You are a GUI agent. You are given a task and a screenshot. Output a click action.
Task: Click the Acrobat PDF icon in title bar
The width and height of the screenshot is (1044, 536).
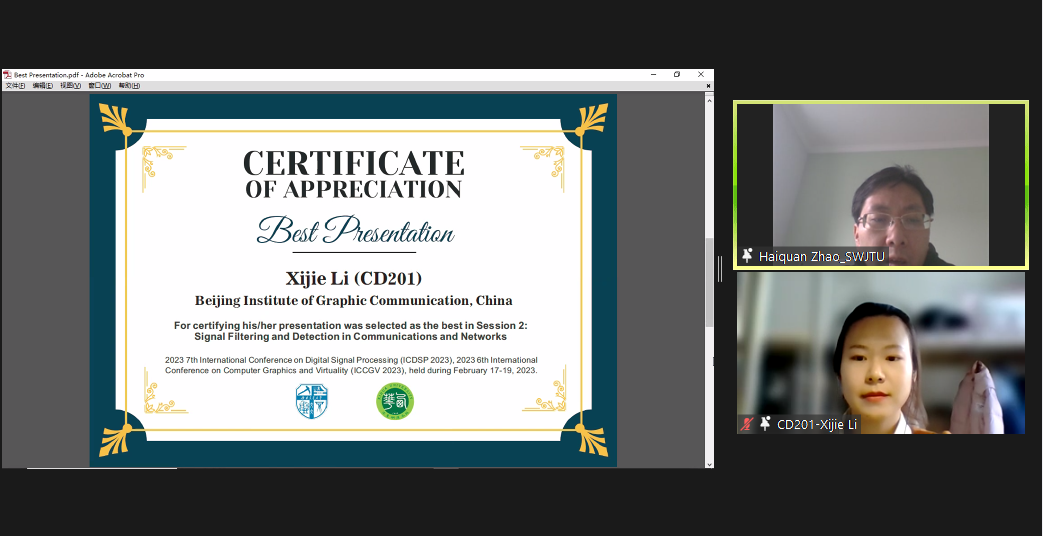click(7, 75)
